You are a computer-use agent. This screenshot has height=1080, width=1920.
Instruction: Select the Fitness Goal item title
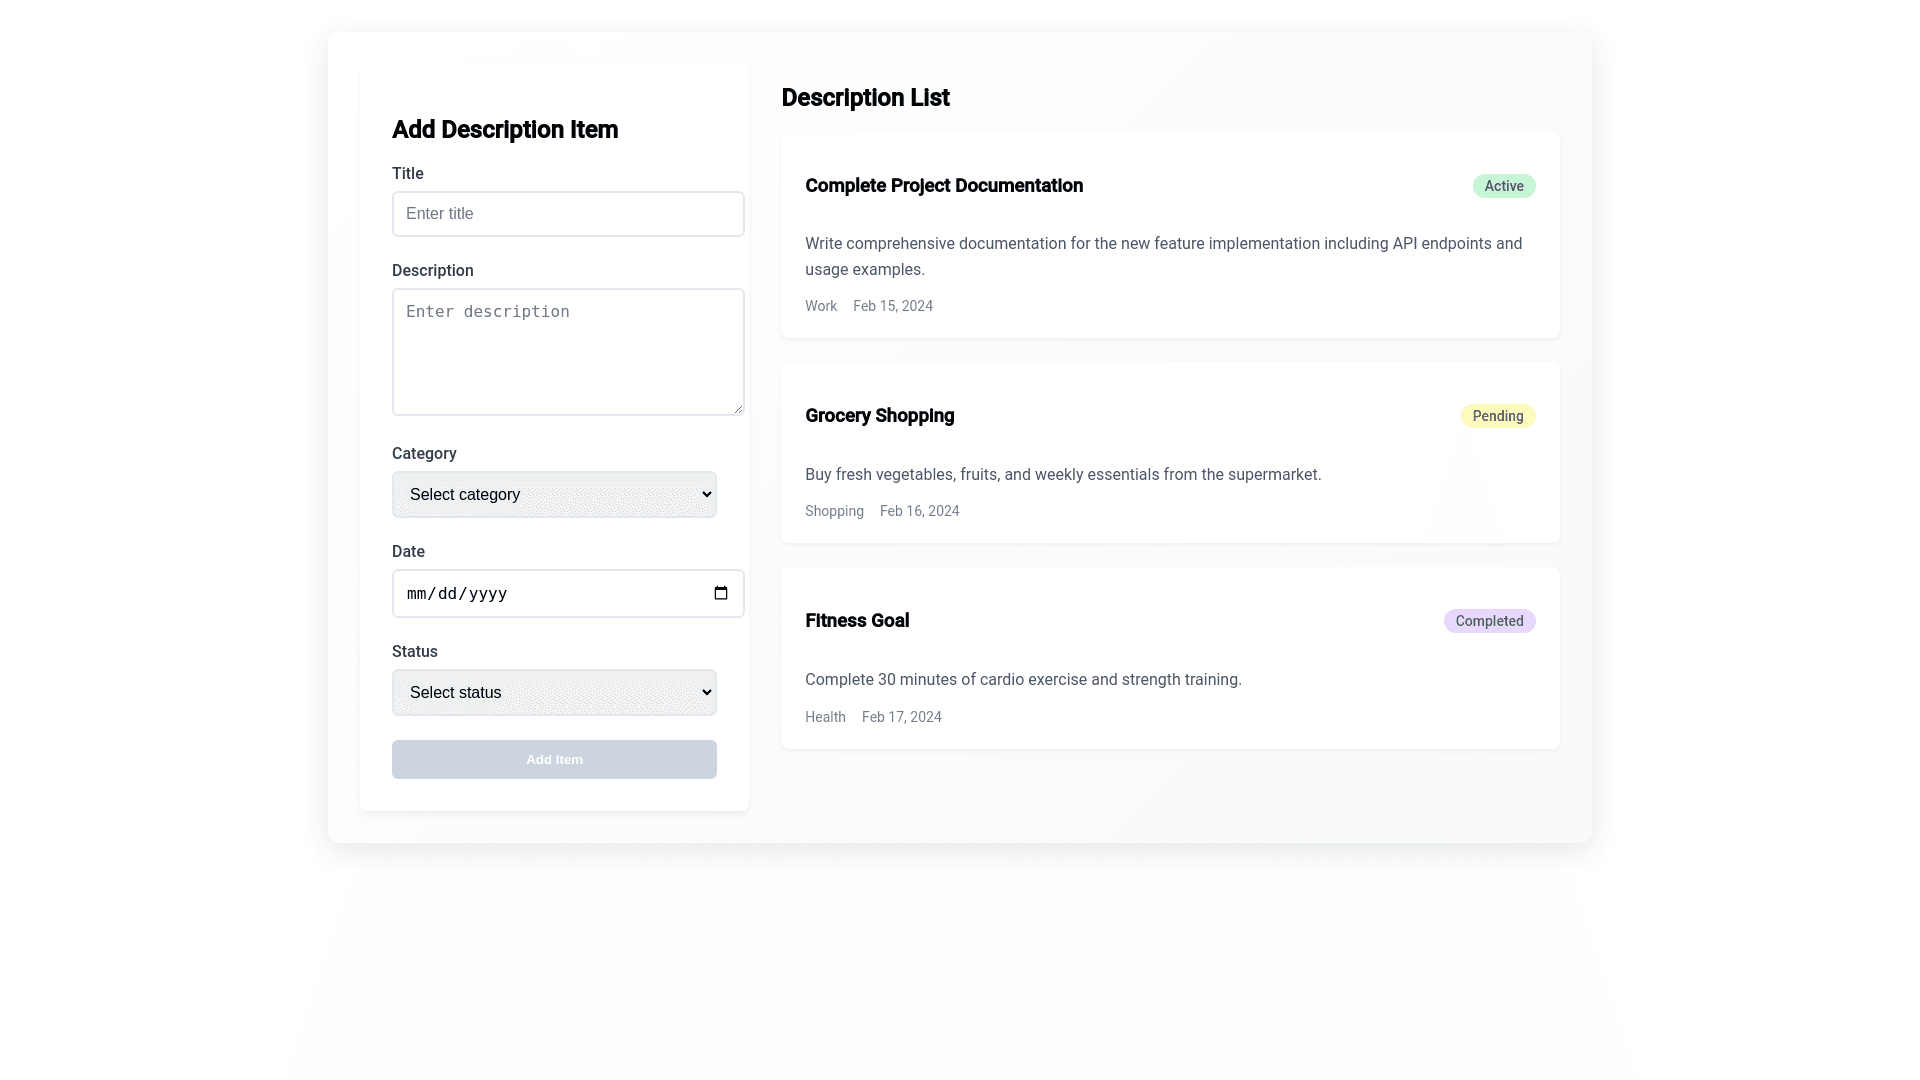tap(856, 621)
